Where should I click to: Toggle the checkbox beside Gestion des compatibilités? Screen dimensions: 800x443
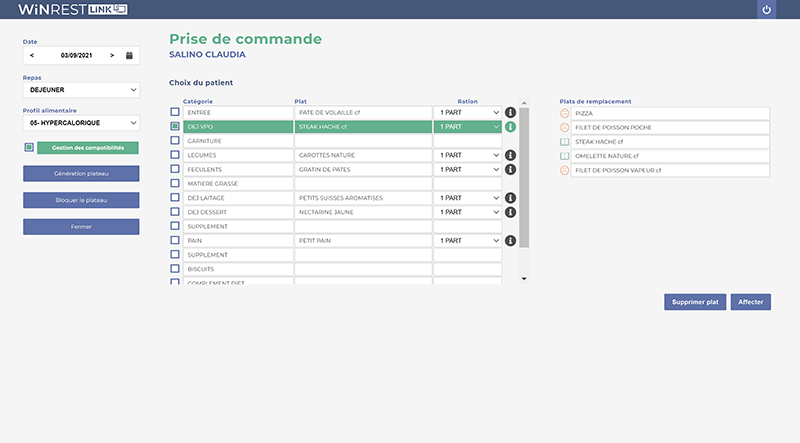coord(29,148)
